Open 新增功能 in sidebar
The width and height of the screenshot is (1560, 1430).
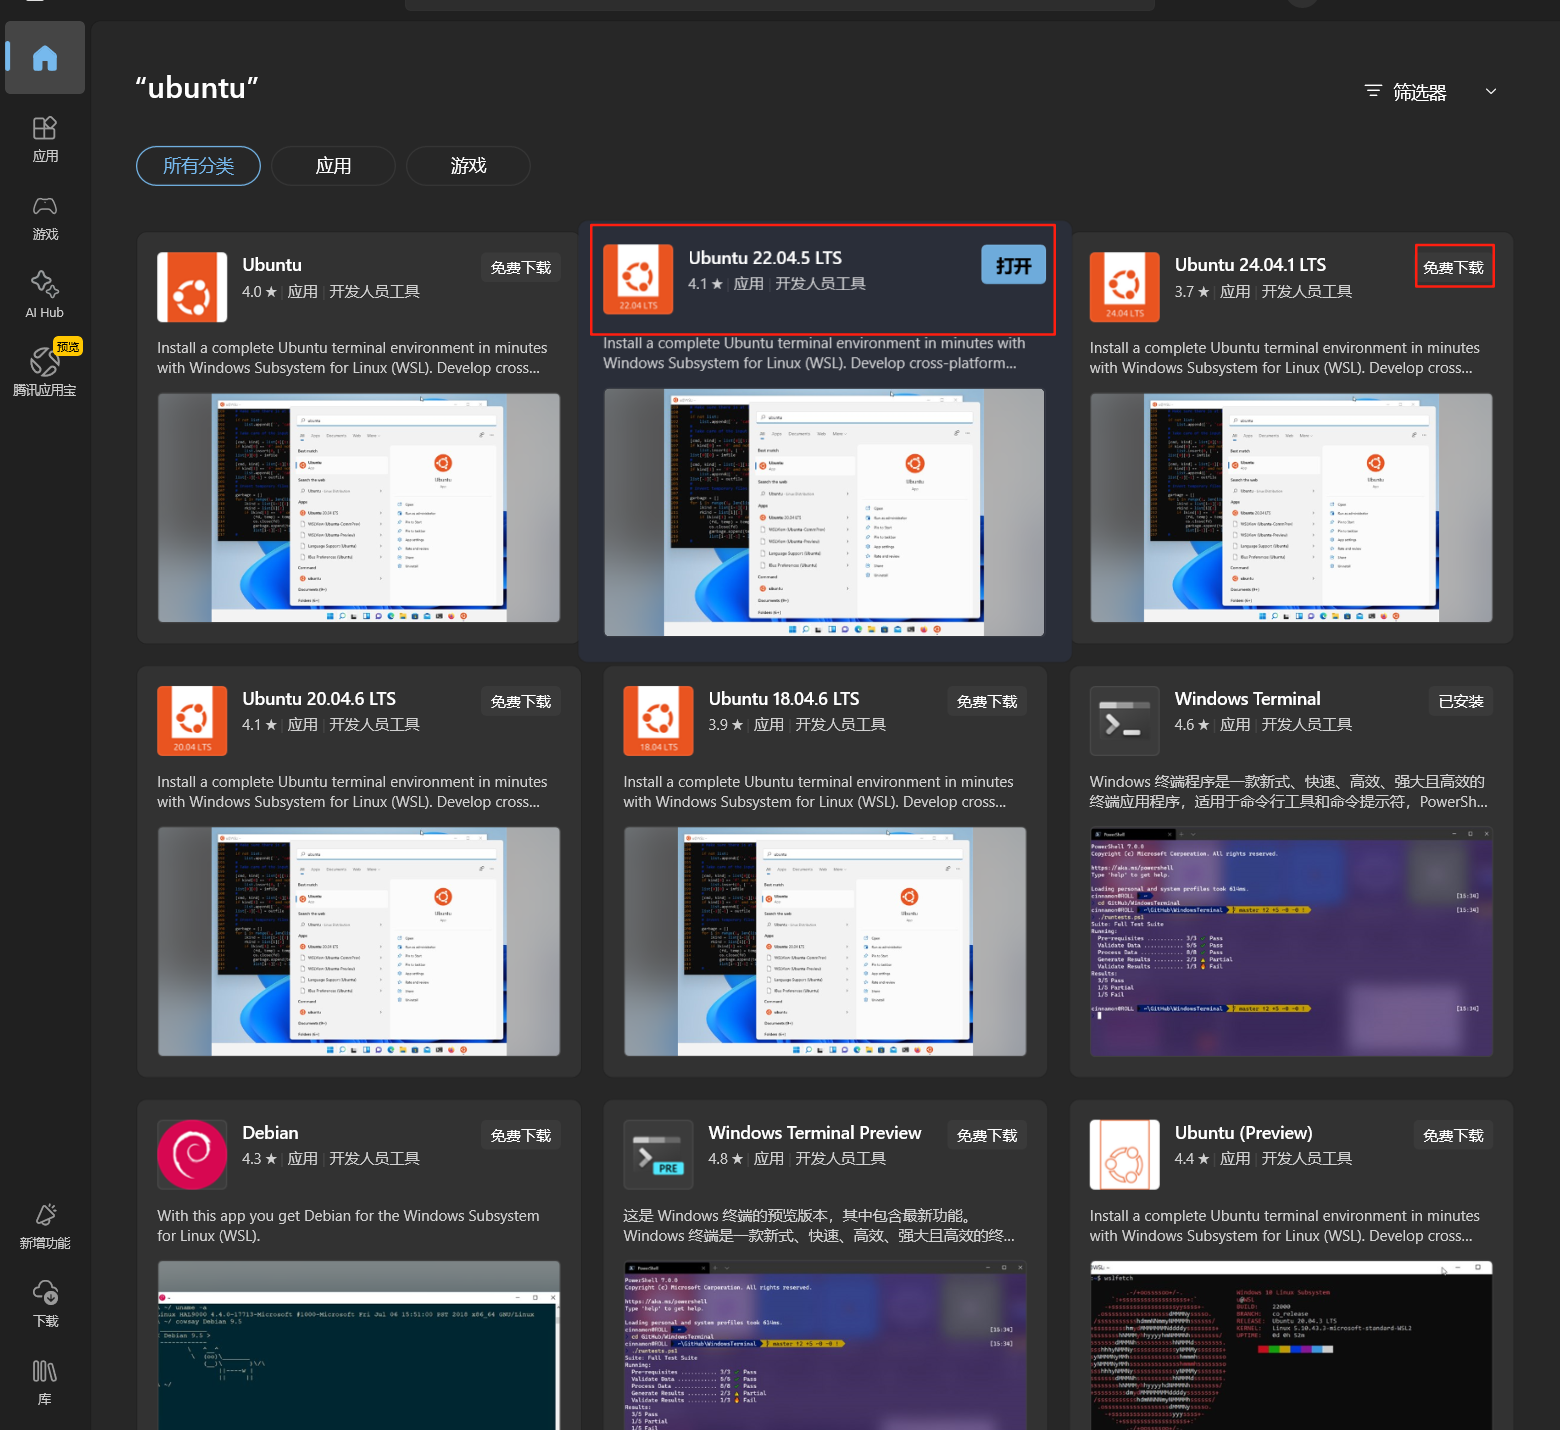(45, 1226)
